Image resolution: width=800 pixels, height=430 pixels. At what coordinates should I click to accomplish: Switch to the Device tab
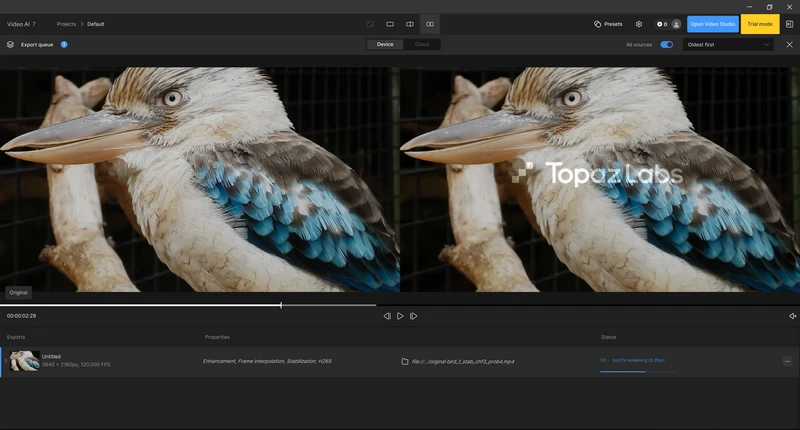(385, 44)
